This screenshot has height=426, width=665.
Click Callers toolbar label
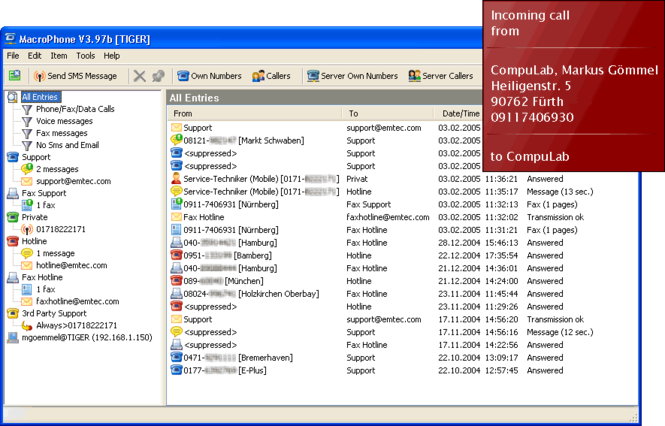(x=278, y=76)
